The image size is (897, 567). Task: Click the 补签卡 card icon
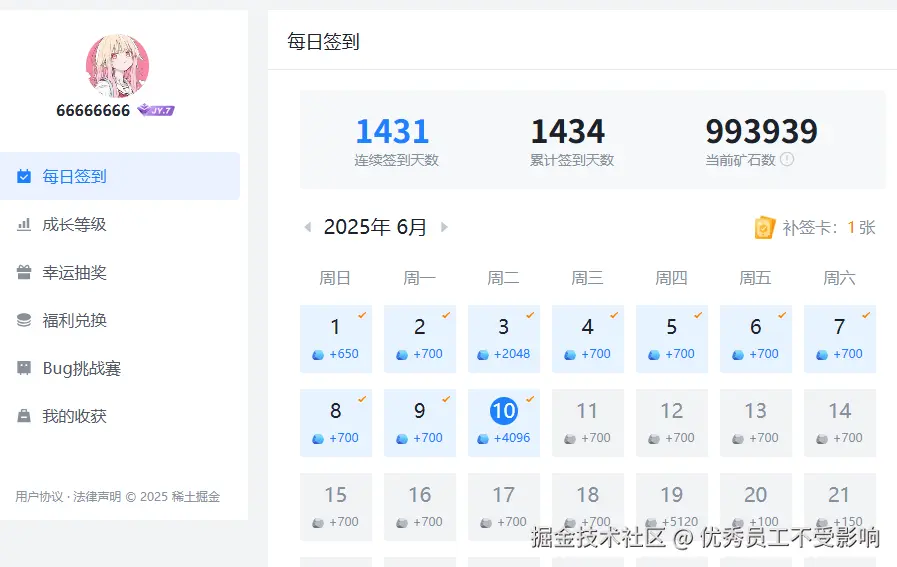764,228
